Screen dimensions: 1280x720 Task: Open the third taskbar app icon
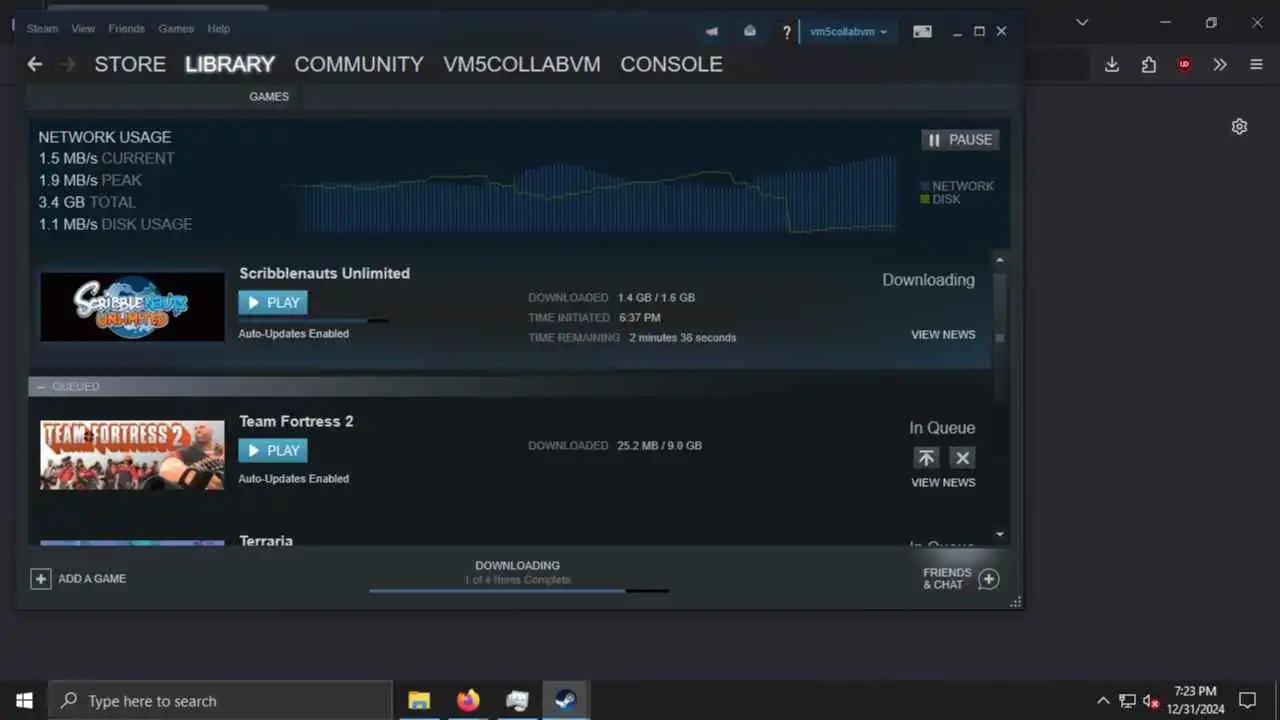pos(517,700)
